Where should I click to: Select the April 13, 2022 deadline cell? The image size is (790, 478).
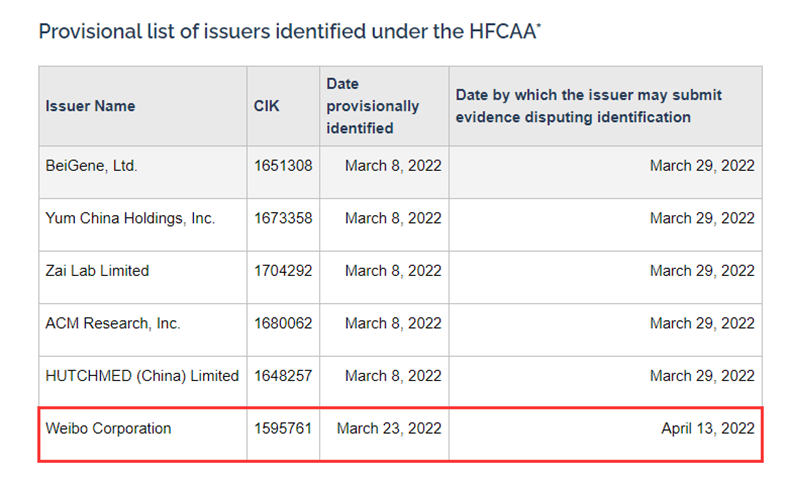[707, 428]
